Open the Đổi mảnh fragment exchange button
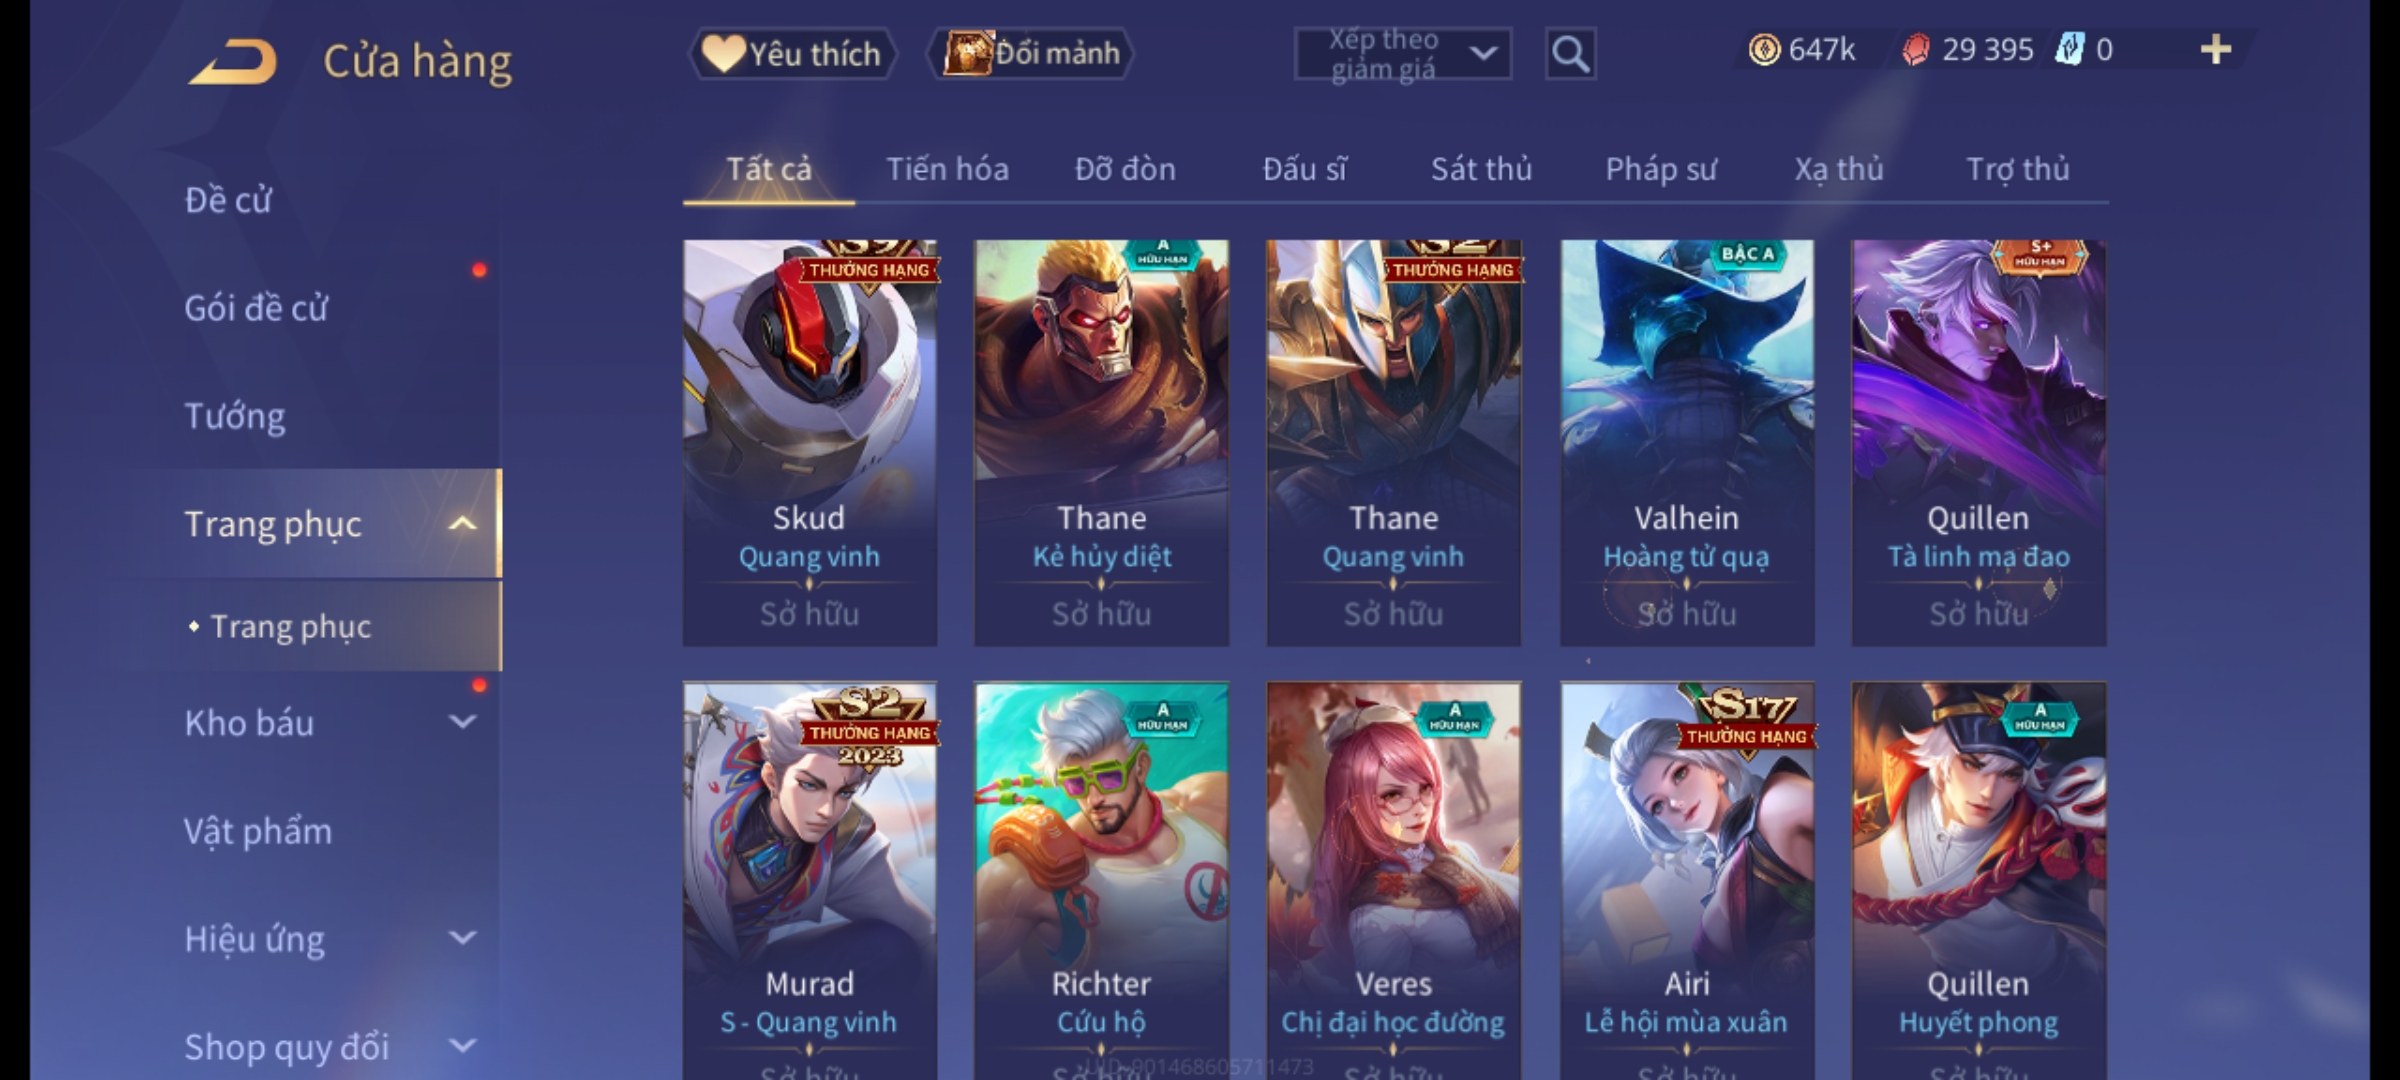The height and width of the screenshot is (1080, 2400). click(1031, 54)
